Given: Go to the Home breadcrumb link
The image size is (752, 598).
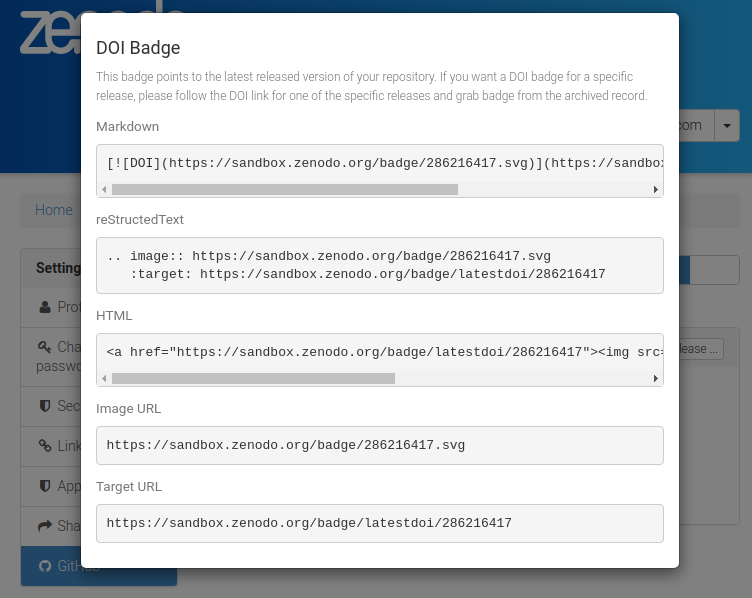Looking at the screenshot, I should tap(53, 210).
